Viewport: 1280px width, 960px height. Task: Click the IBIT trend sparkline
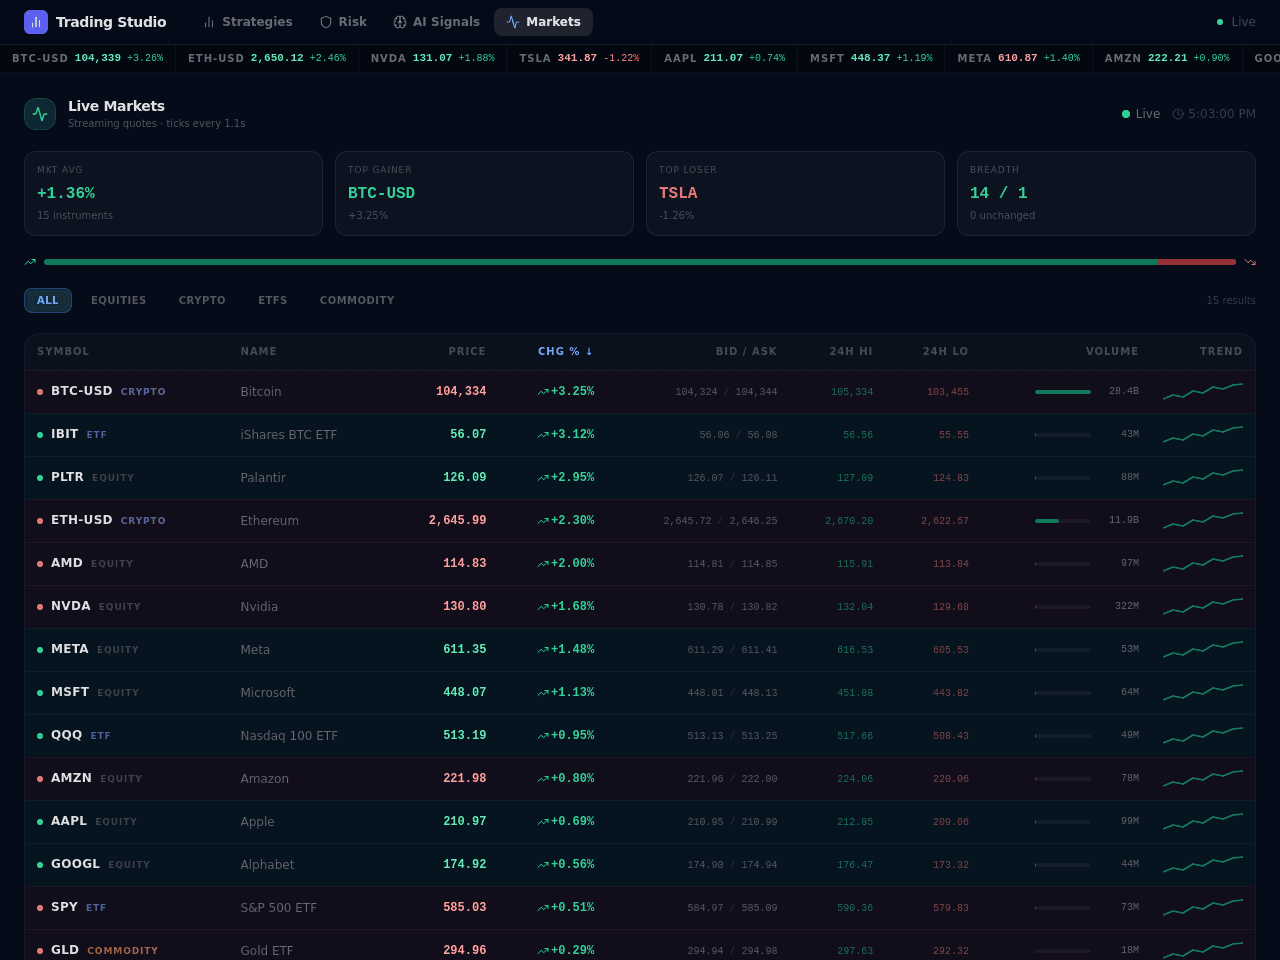click(1203, 435)
